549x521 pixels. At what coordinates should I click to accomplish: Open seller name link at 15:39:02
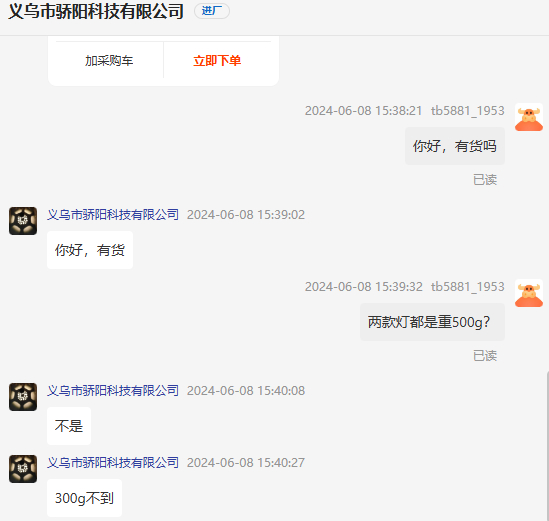(x=113, y=215)
